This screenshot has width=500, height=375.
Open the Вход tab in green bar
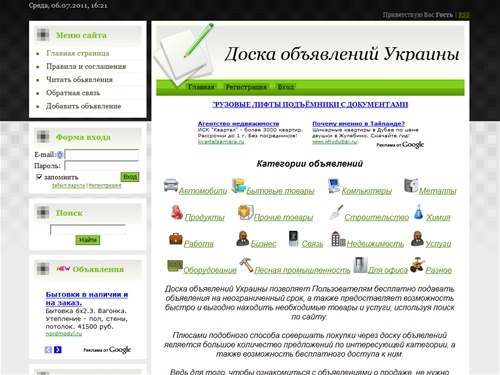click(x=286, y=87)
